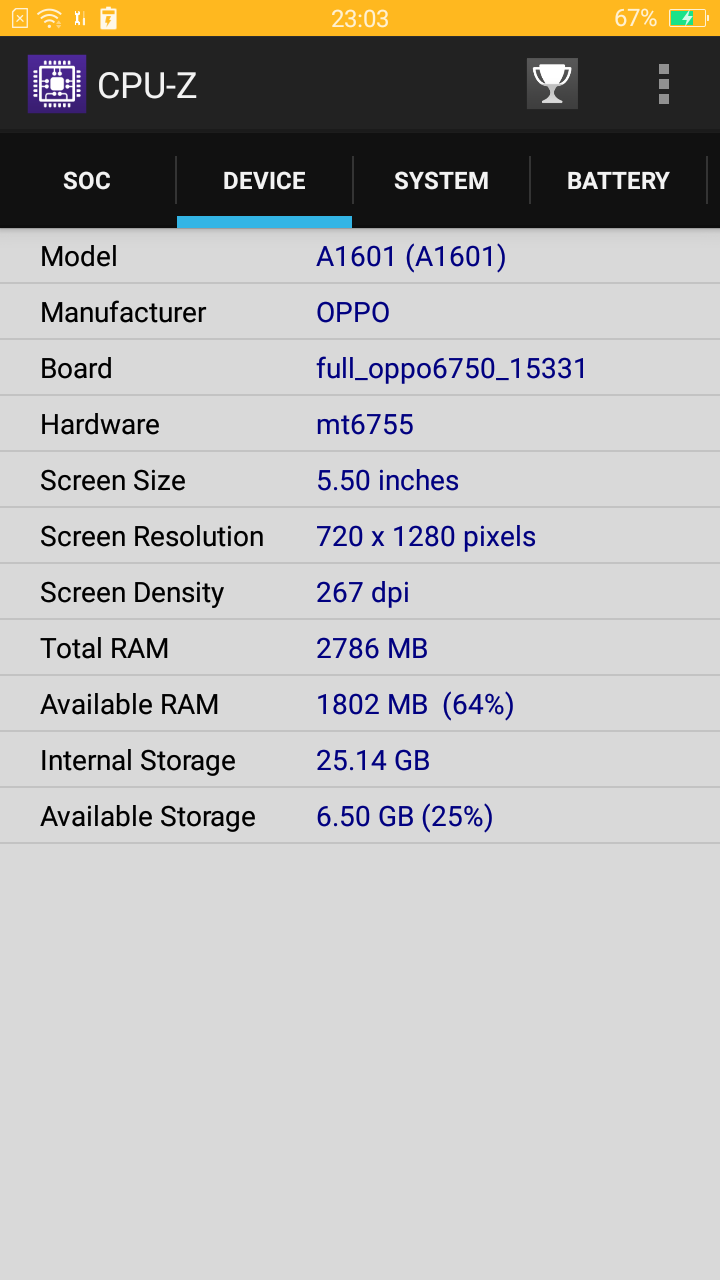Select the DEVICE tab
The width and height of the screenshot is (720, 1280).
[264, 181]
